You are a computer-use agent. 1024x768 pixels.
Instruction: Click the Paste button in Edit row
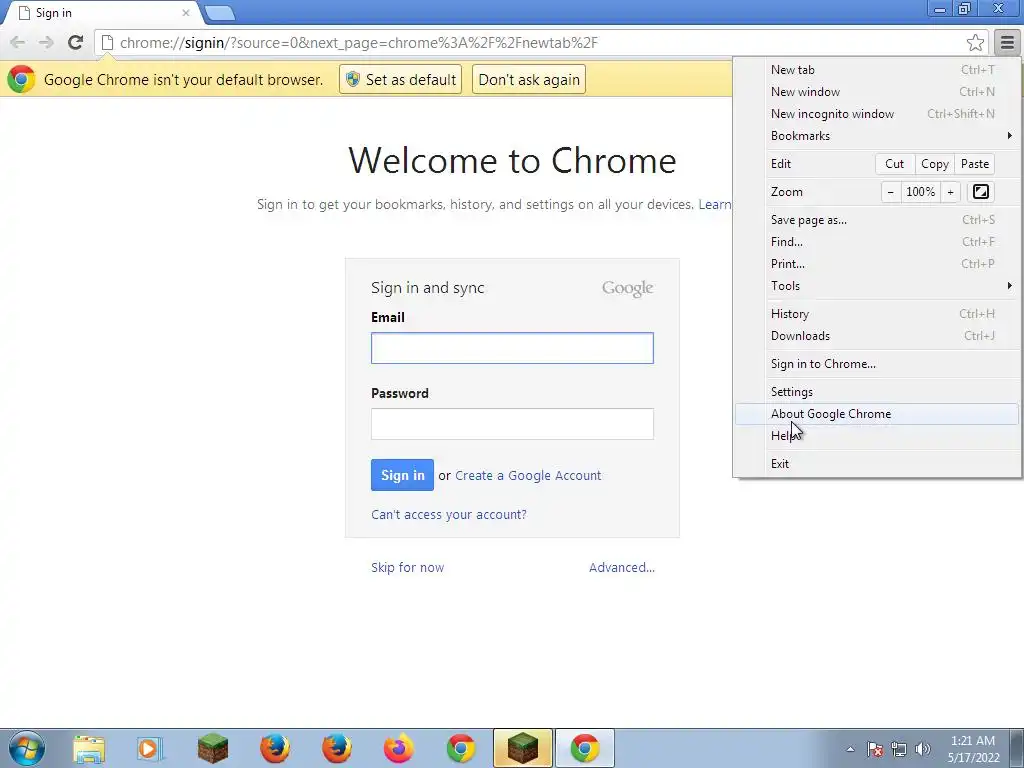pyautogui.click(x=974, y=164)
